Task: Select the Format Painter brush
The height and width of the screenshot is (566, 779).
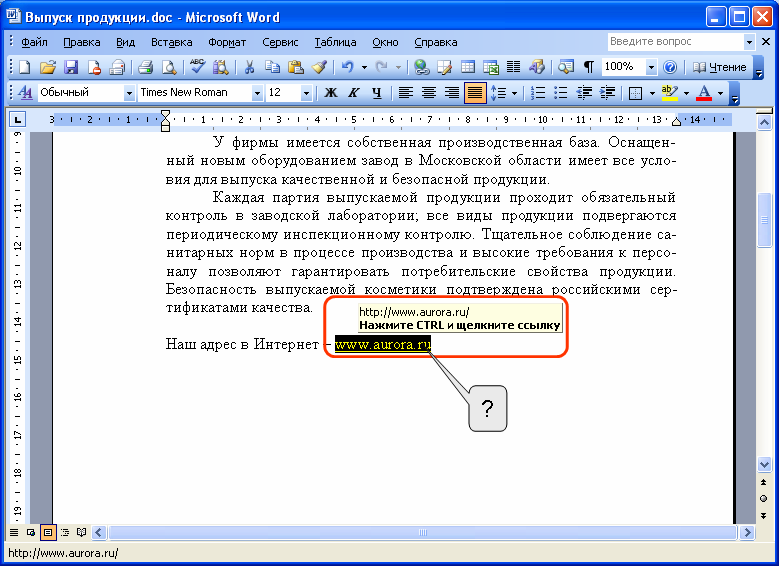Action: [x=319, y=67]
